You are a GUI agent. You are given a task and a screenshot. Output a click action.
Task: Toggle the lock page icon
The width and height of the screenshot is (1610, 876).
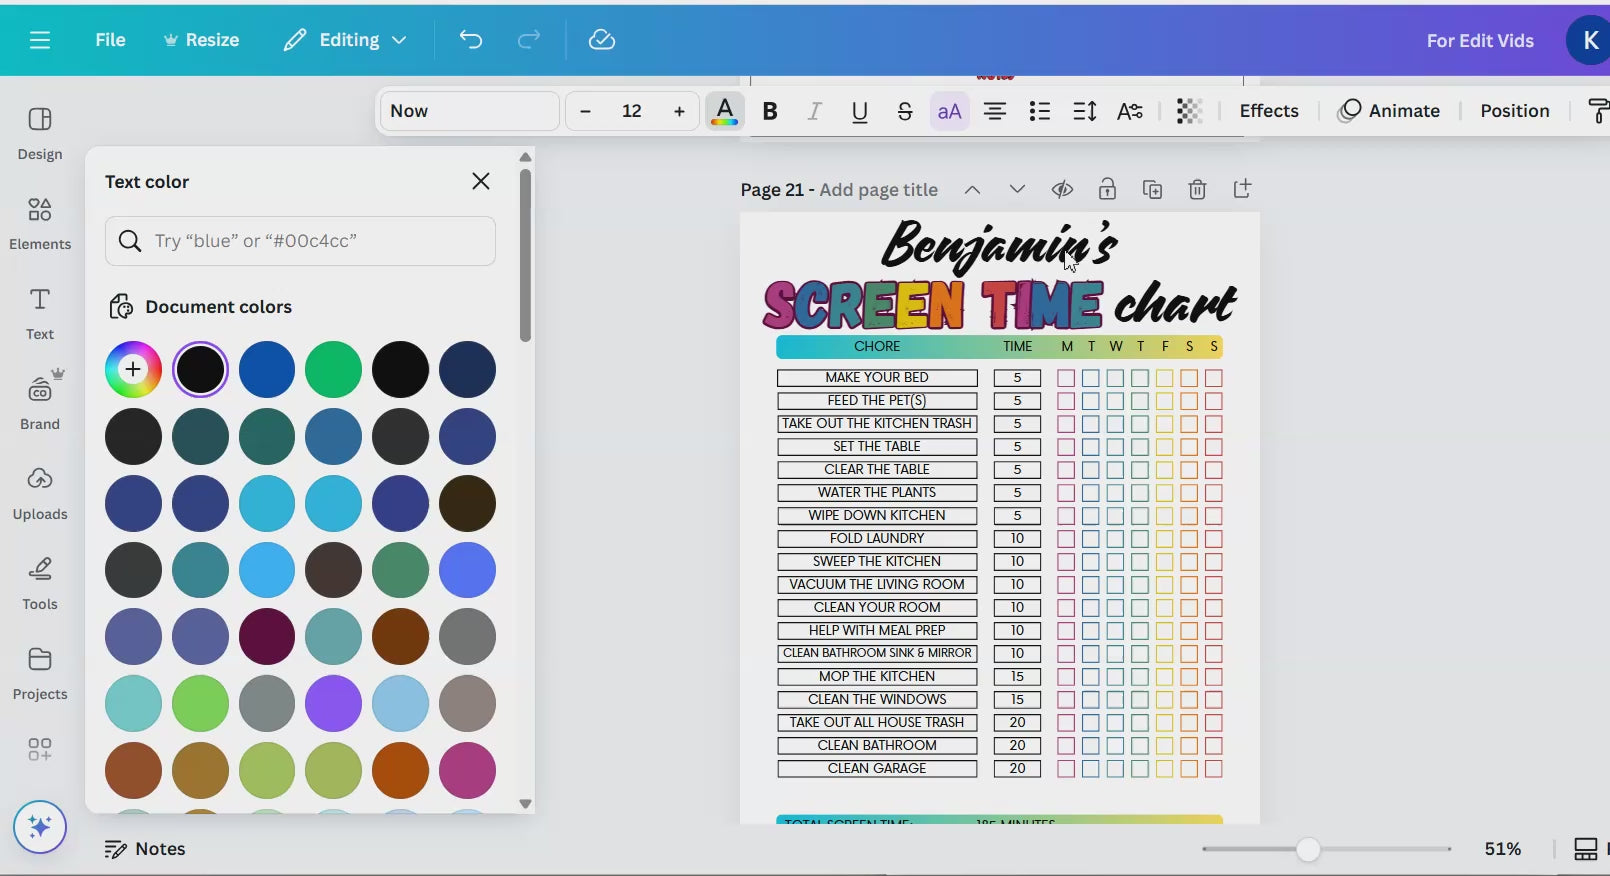[1107, 189]
